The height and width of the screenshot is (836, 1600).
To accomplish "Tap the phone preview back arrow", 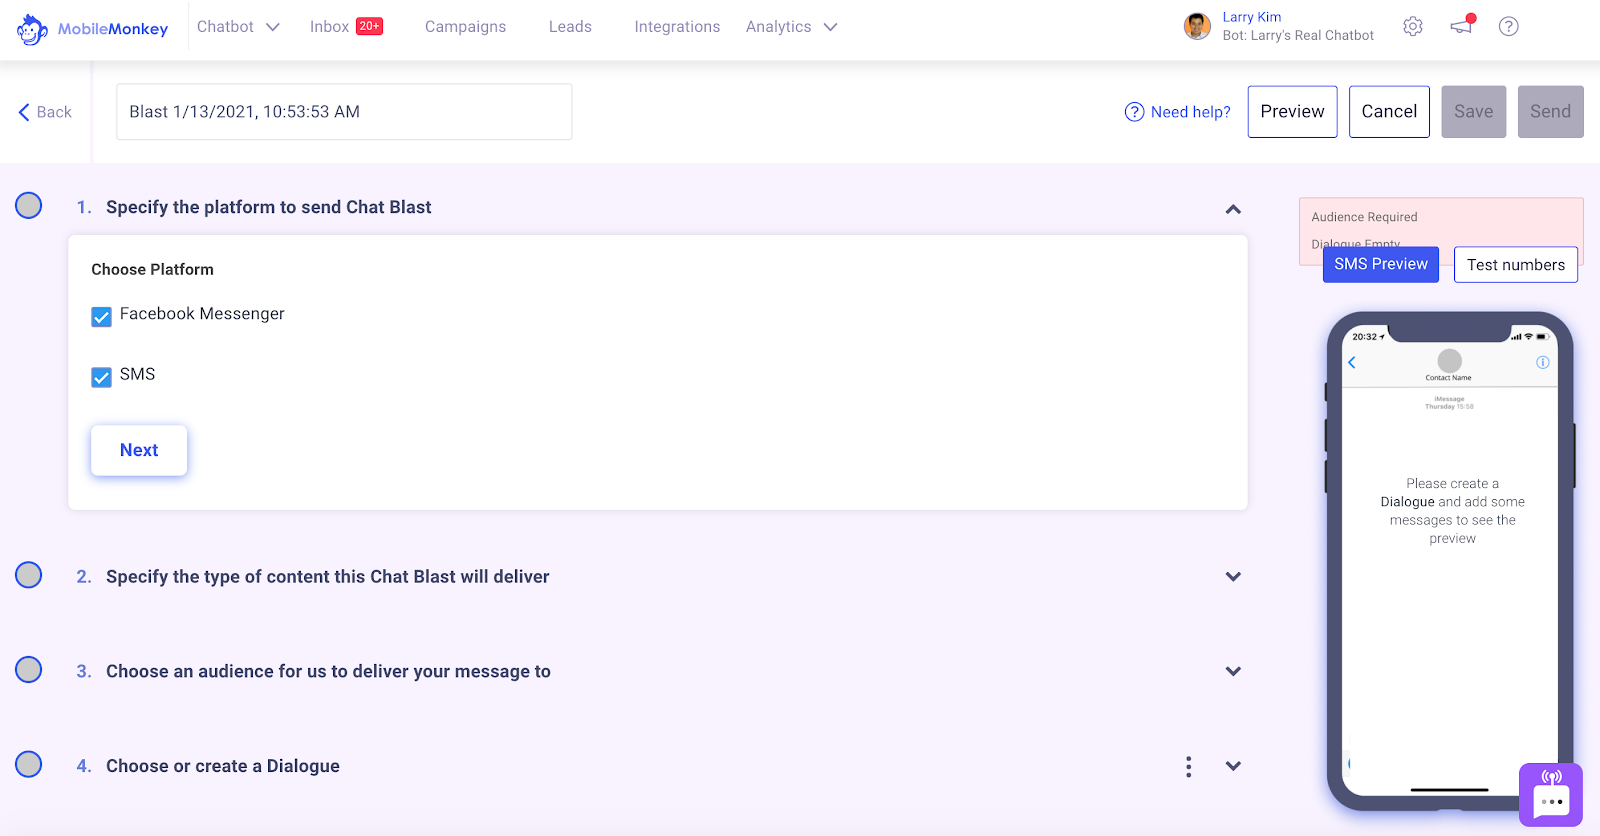I will point(1352,362).
